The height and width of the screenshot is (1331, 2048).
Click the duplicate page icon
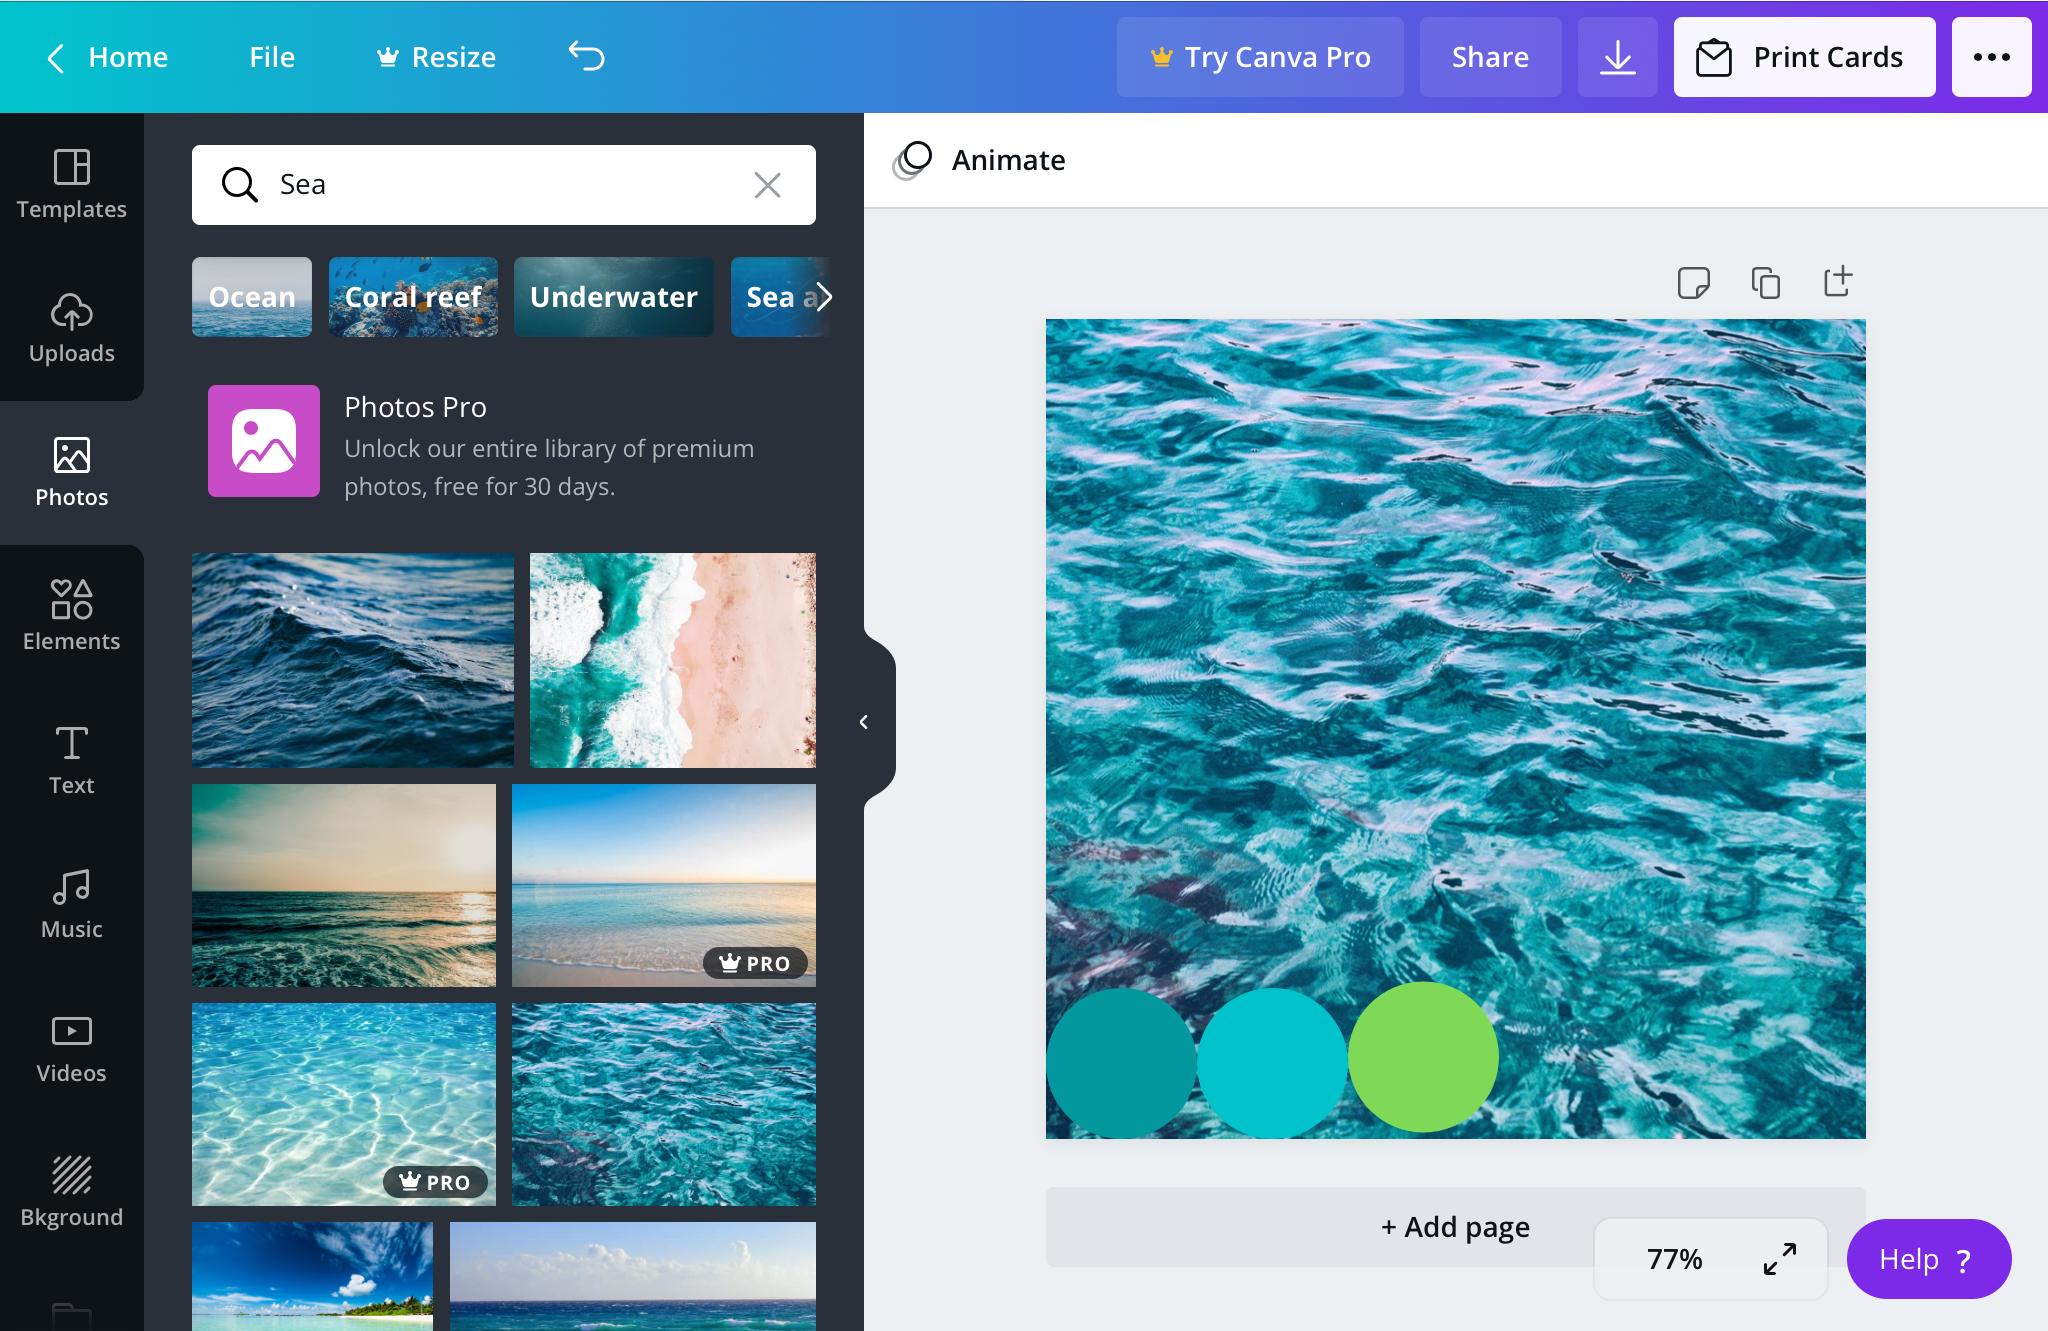point(1765,283)
